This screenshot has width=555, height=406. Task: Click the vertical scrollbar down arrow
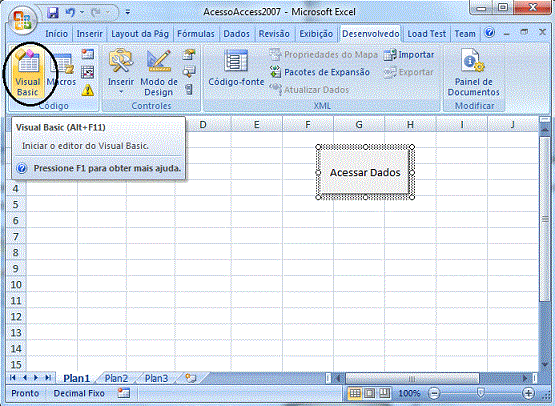(545, 365)
